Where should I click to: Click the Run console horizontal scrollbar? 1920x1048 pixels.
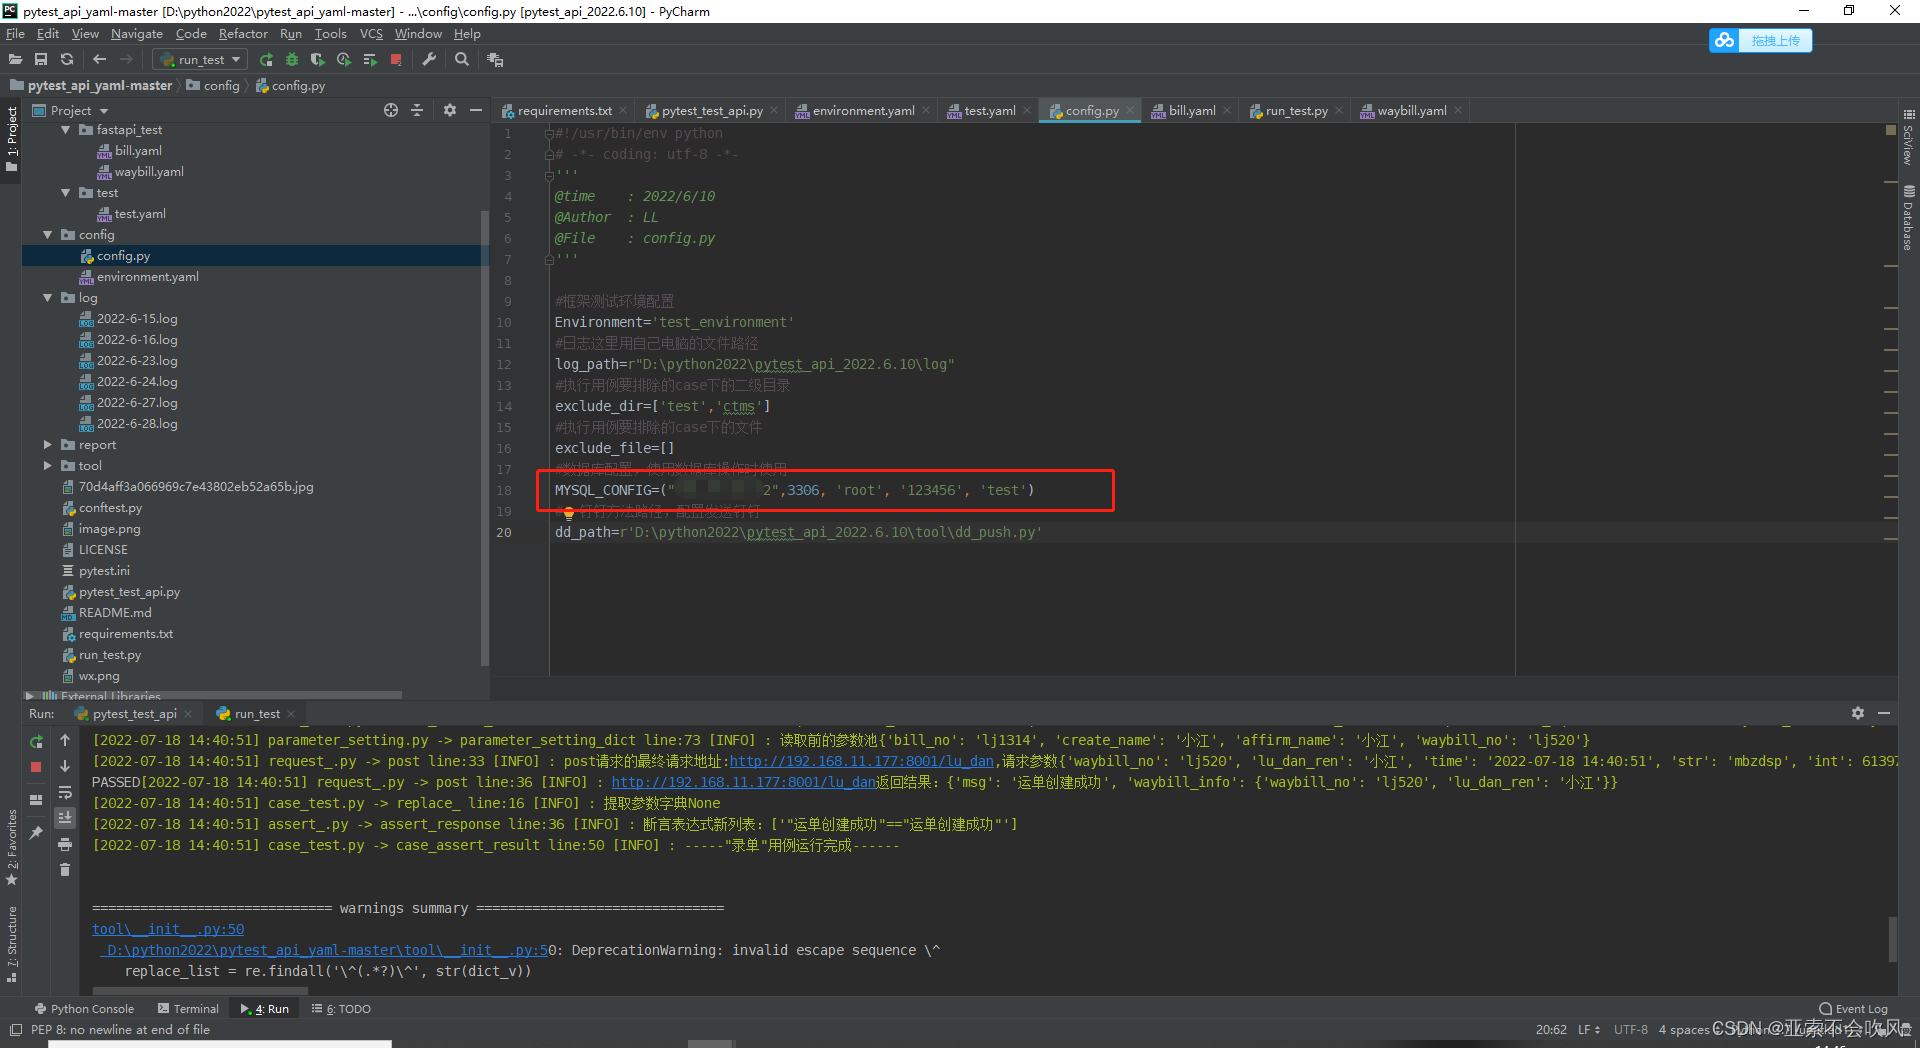click(200, 991)
